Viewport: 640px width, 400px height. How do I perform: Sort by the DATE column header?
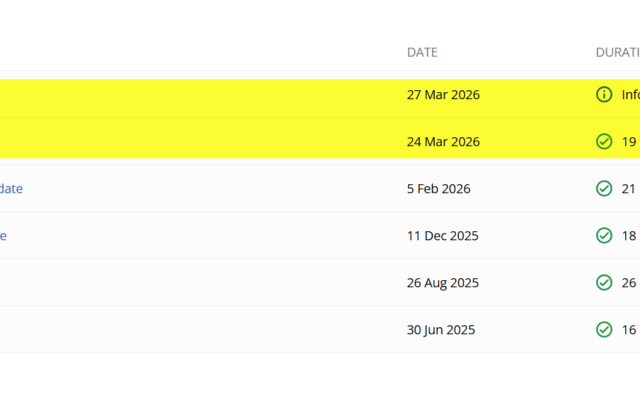coord(422,52)
